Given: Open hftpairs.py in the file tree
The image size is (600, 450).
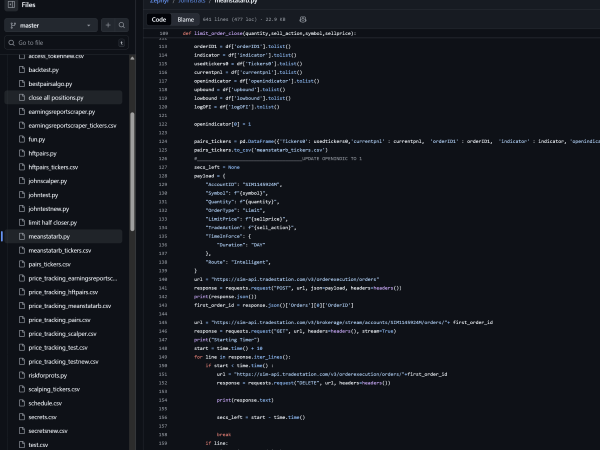Looking at the screenshot, I should 42,153.
